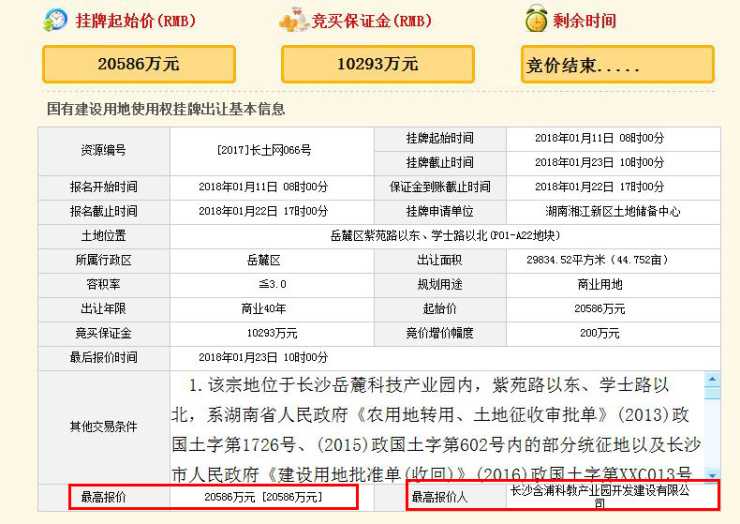The width and height of the screenshot is (740, 524).
Task: Click the 20586万元 starting price box
Action: click(x=139, y=64)
